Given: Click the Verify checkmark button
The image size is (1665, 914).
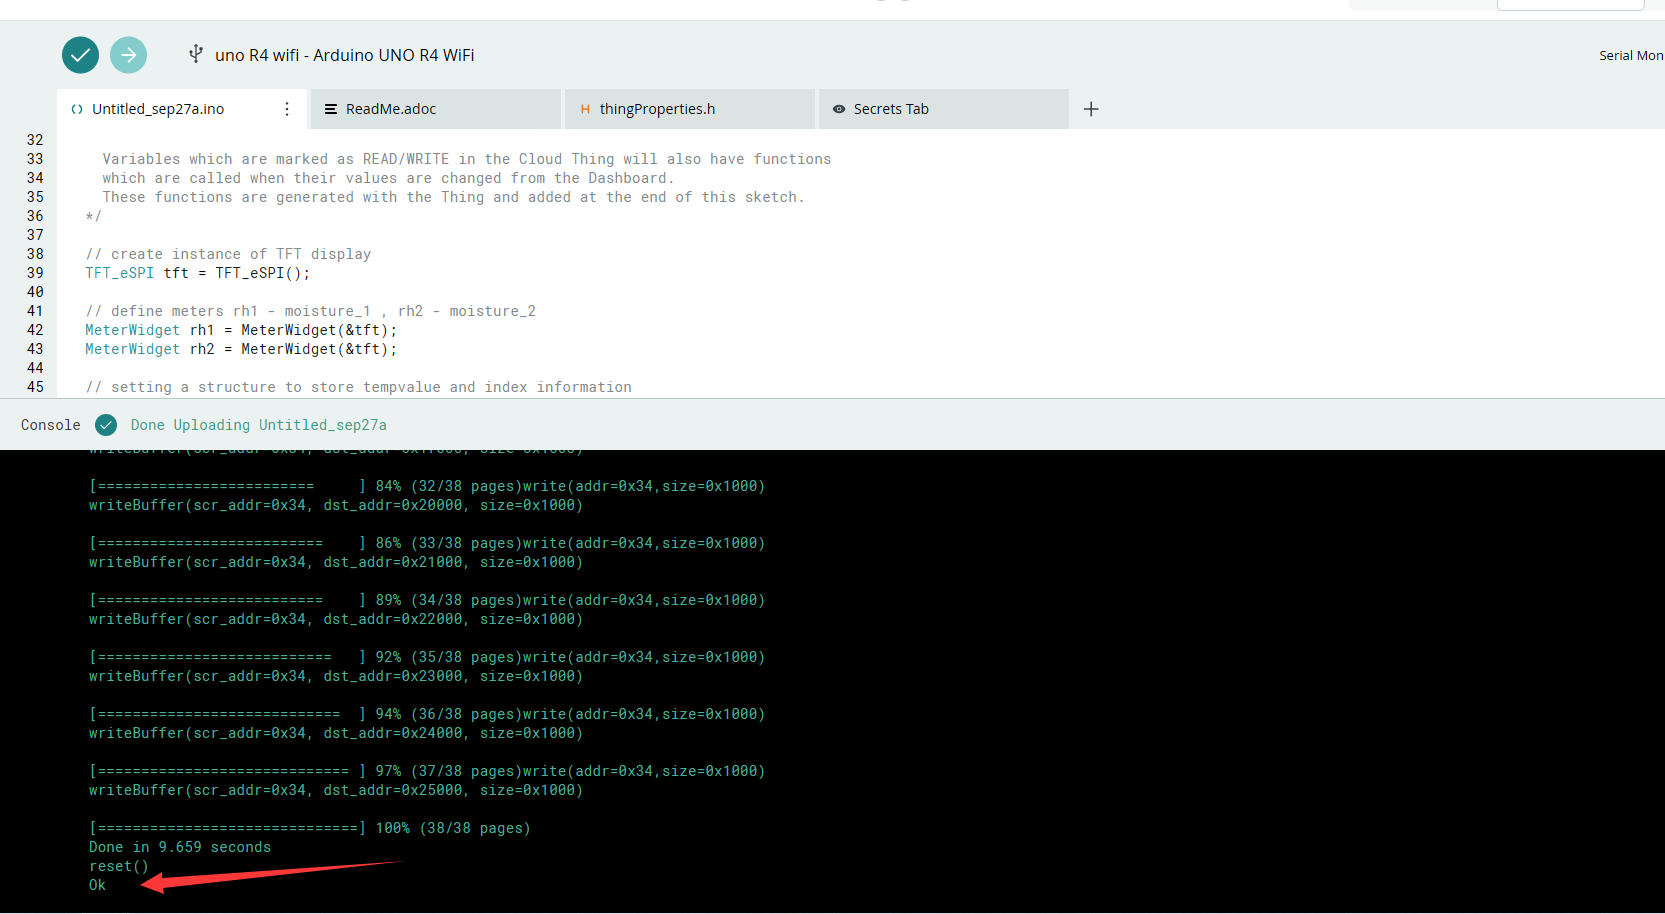Looking at the screenshot, I should click(80, 55).
